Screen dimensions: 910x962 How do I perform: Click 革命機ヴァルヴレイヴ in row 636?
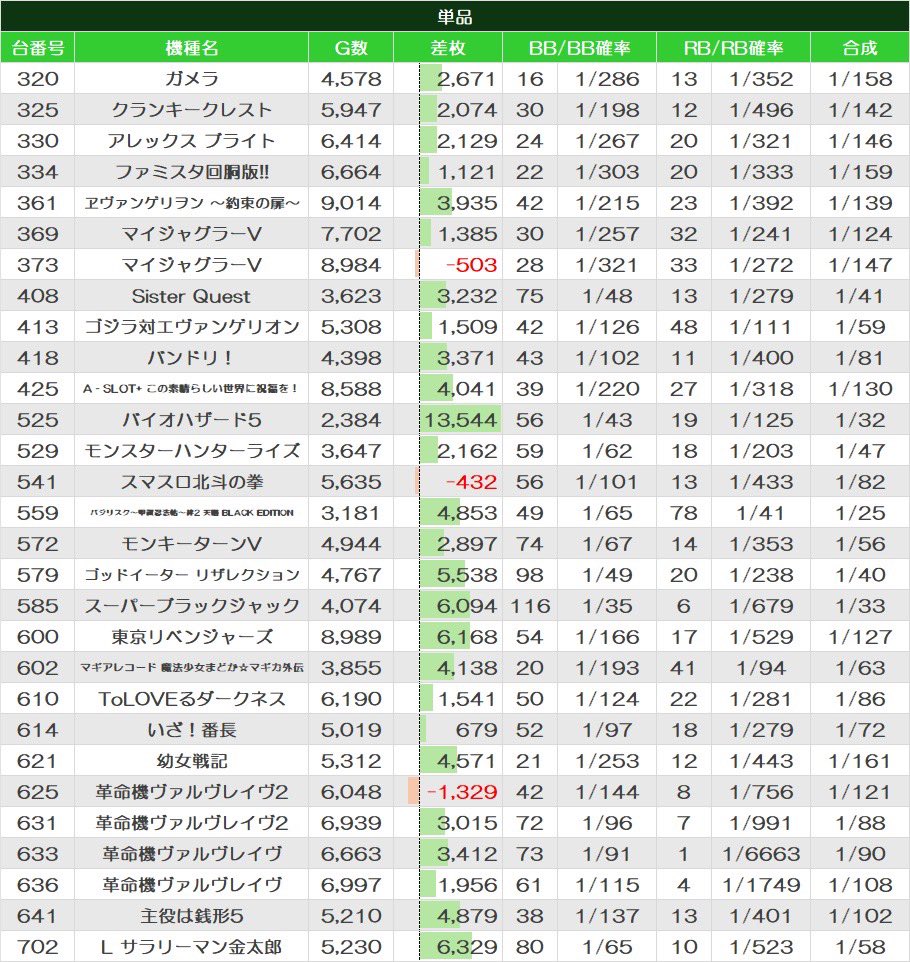point(191,884)
